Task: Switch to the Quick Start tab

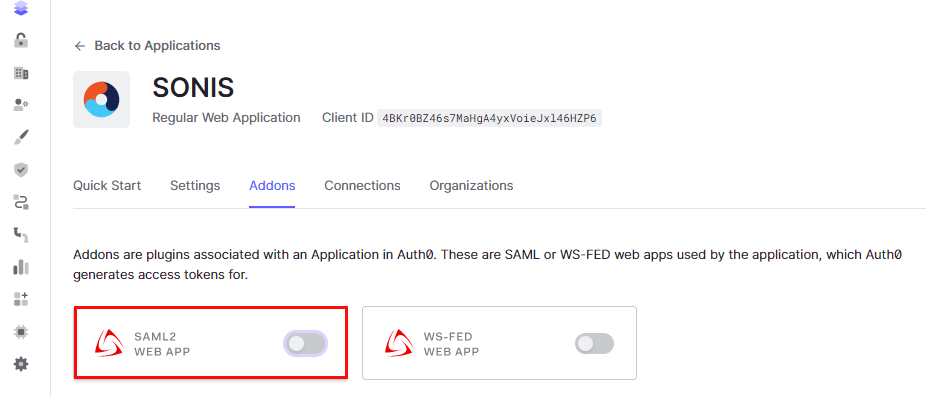Action: [107, 186]
